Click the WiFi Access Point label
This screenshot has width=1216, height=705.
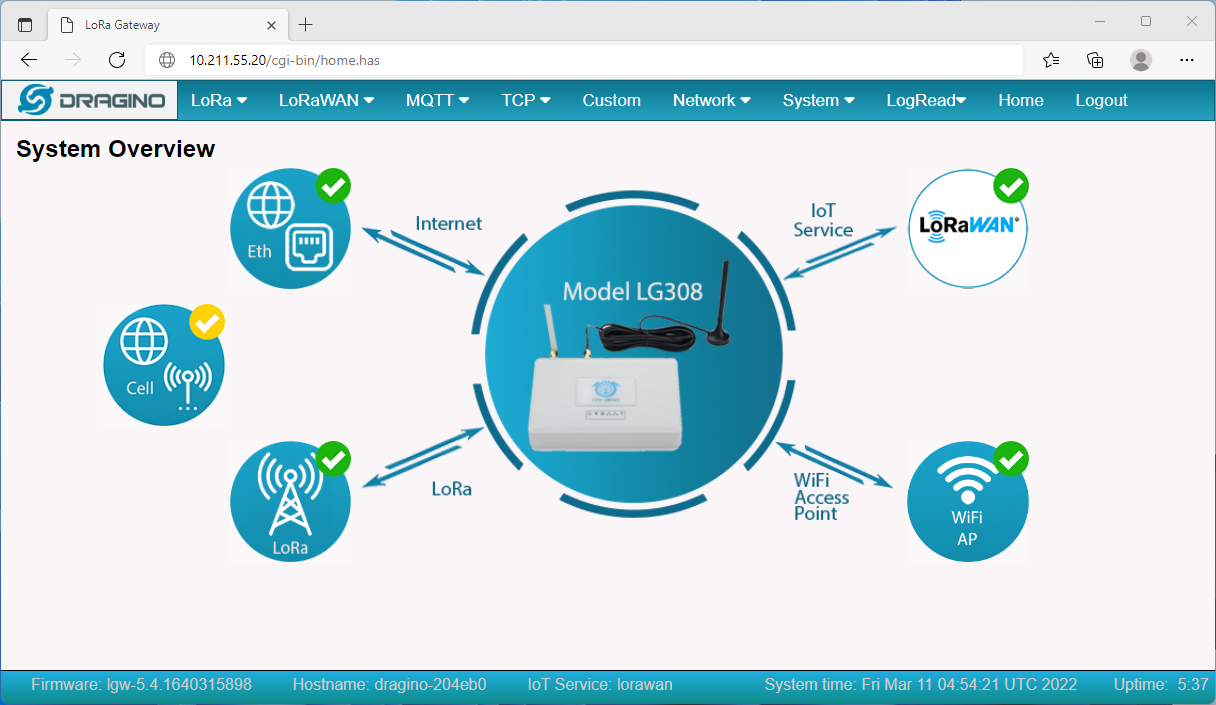(822, 497)
